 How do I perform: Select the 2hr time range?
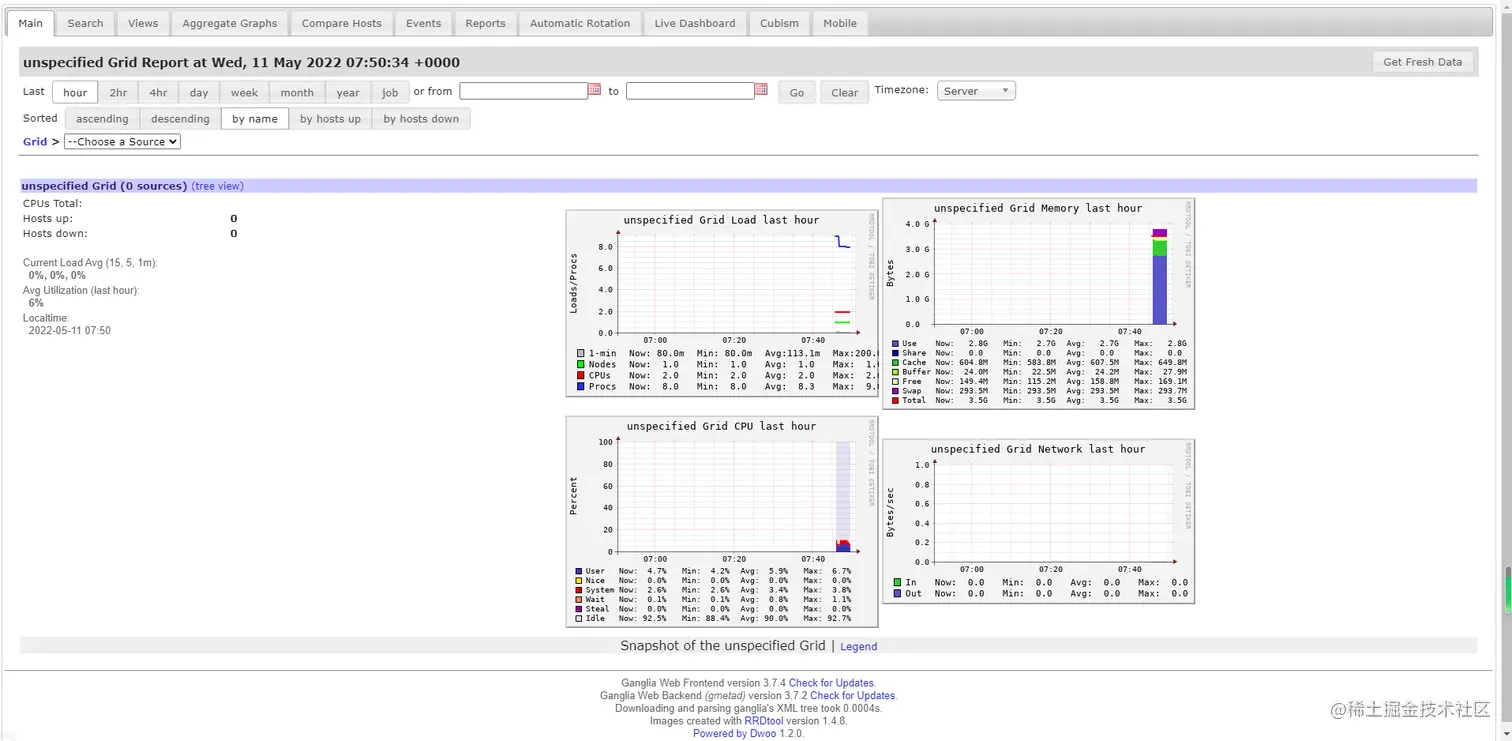(x=118, y=92)
